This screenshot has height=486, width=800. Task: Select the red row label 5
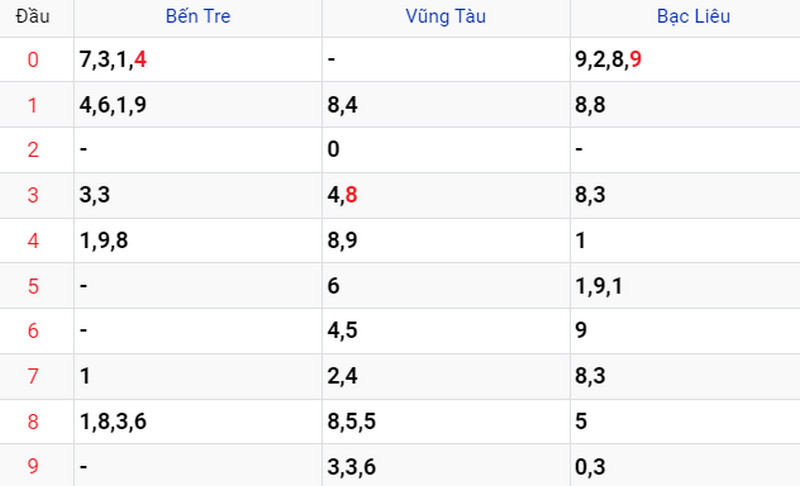point(33,286)
